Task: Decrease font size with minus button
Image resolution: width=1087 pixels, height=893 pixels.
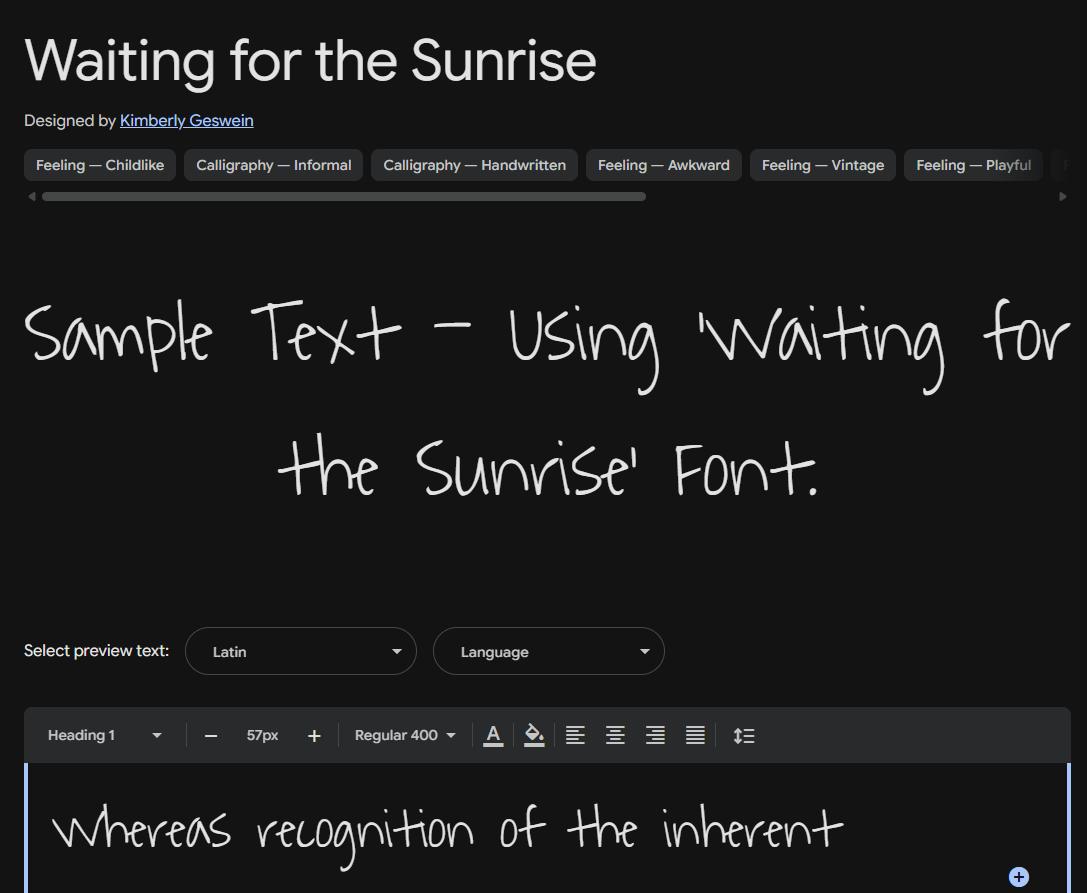Action: (211, 736)
